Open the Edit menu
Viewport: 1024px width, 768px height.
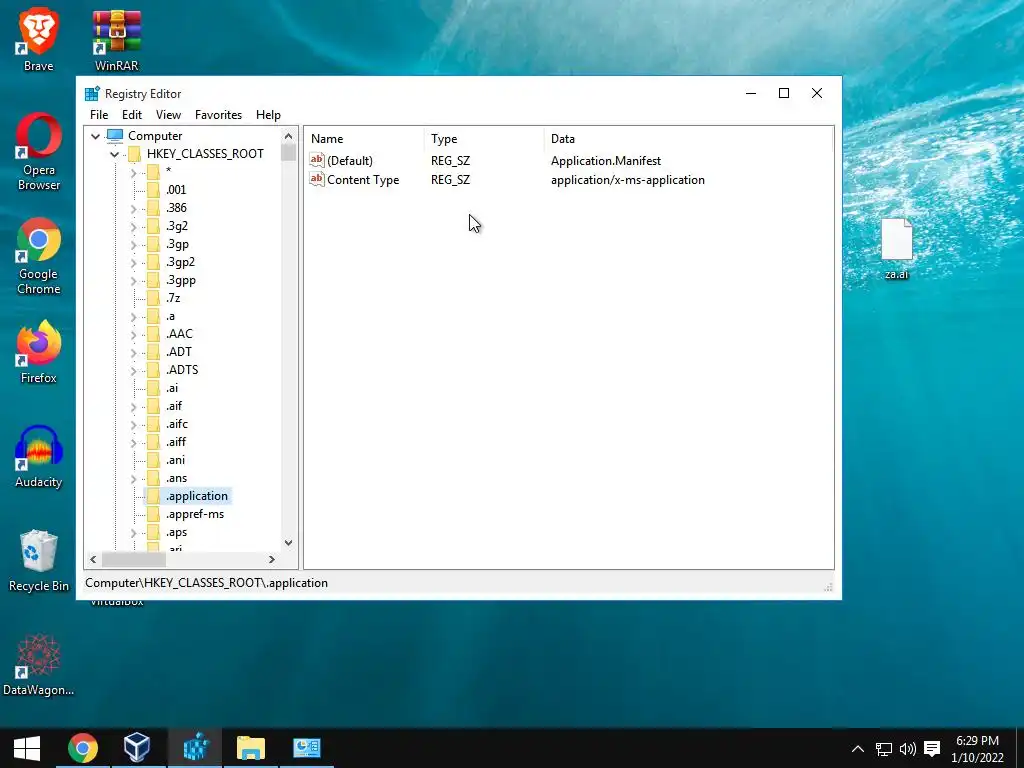pos(131,115)
